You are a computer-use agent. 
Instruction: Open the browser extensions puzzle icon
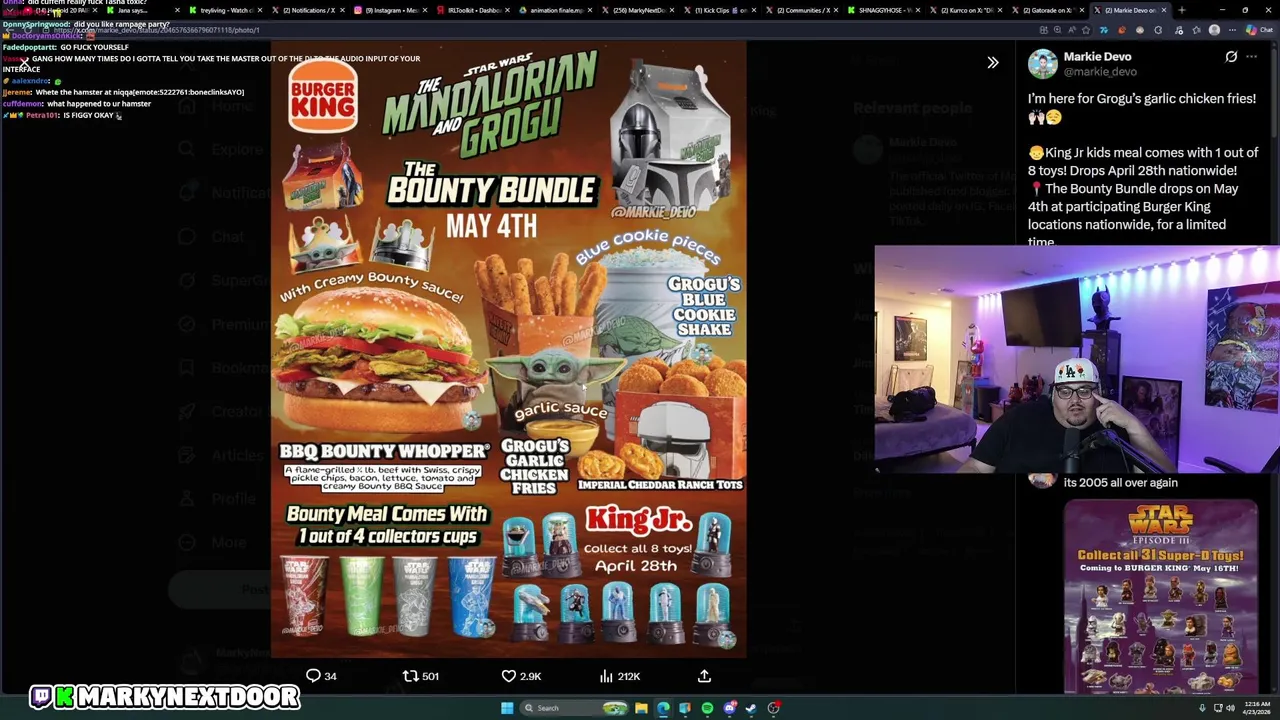(x=1158, y=30)
